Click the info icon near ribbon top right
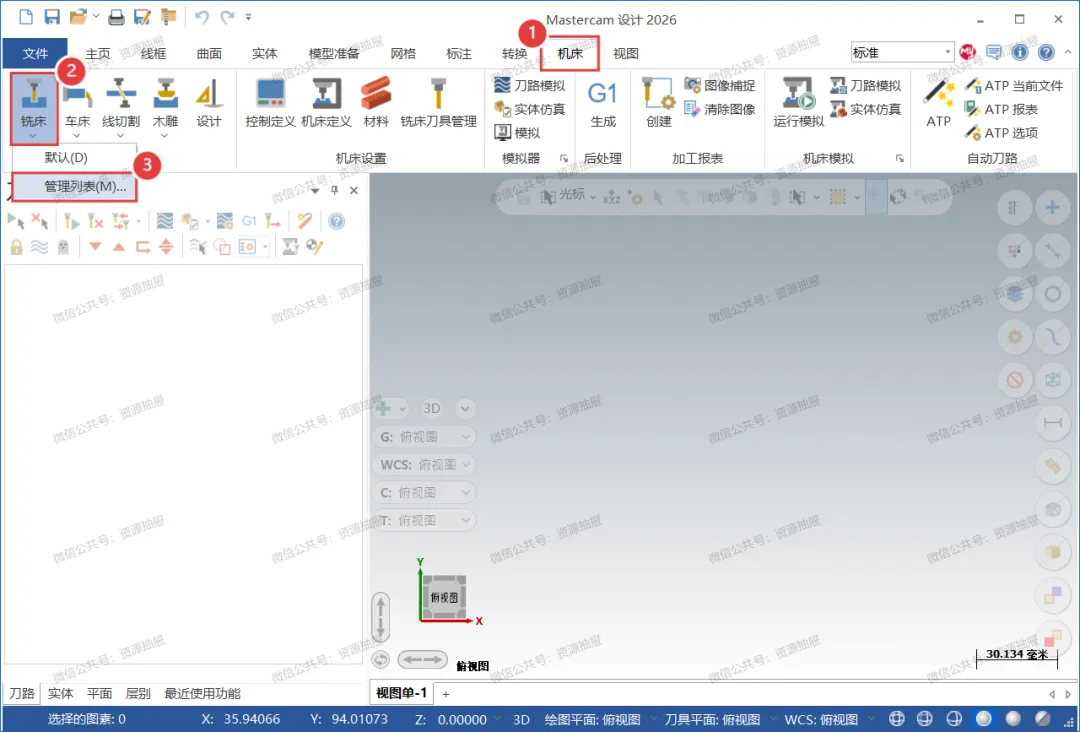Viewport: 1080px width, 732px height. tap(1020, 52)
